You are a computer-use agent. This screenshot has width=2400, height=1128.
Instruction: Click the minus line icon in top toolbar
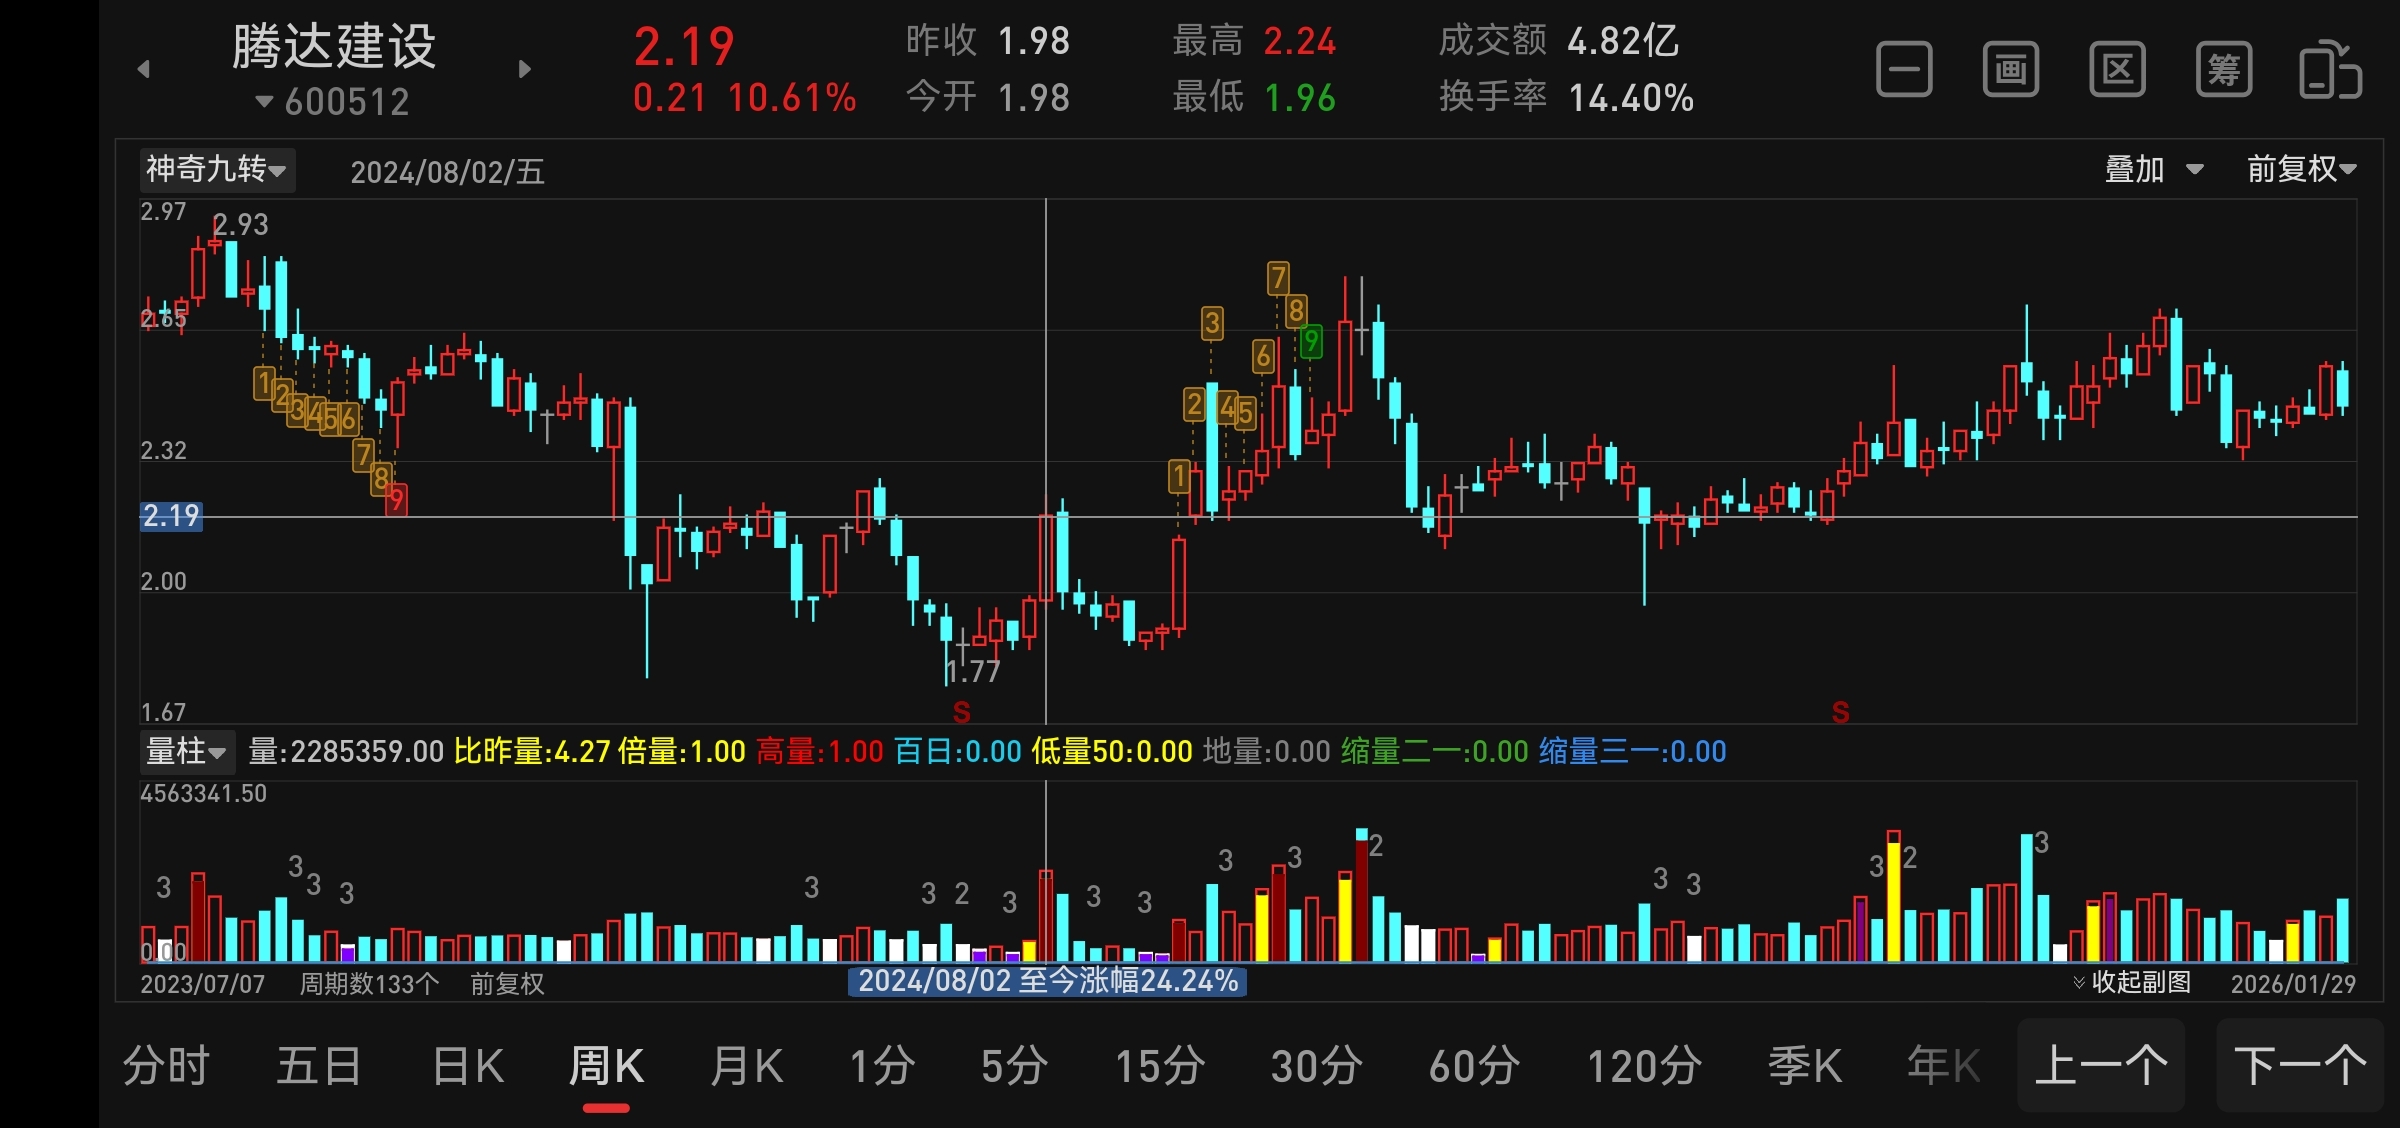tap(1904, 70)
